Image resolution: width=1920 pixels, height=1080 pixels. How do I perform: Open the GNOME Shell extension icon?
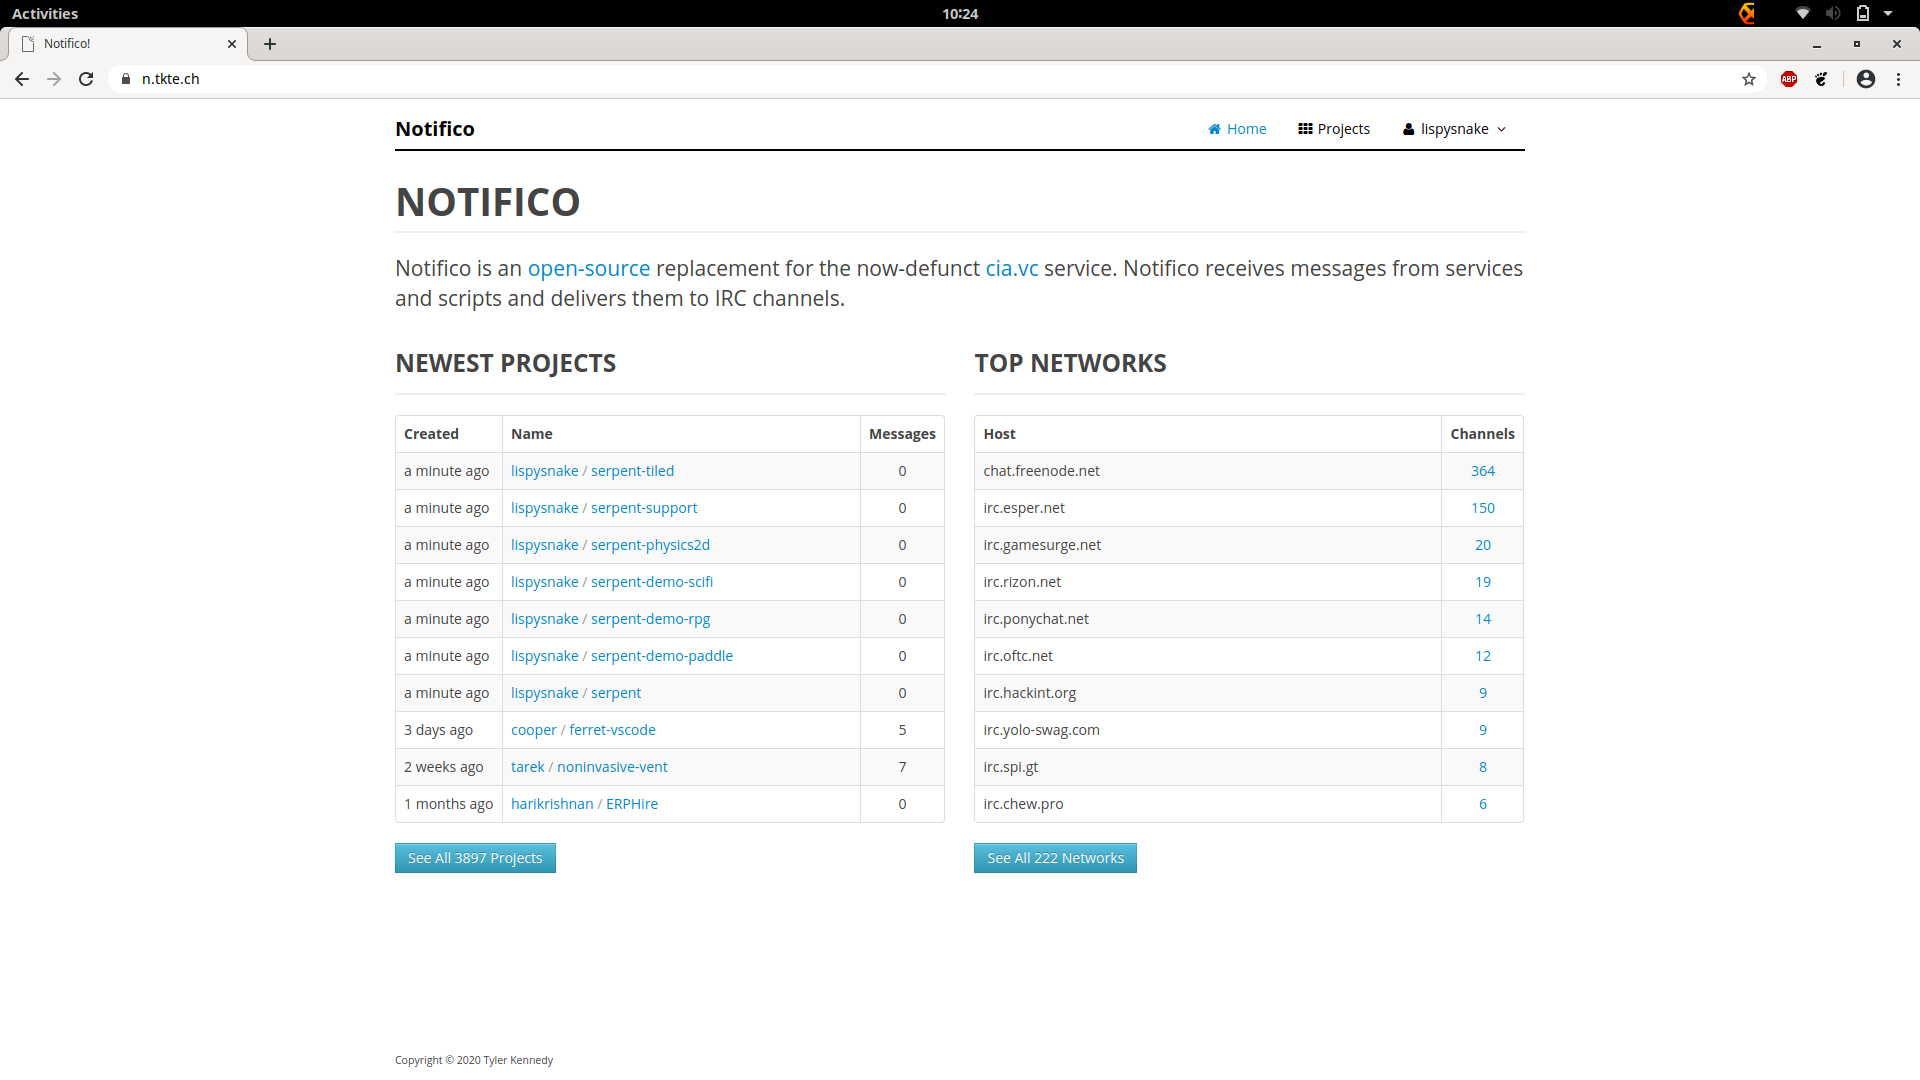(x=1821, y=79)
